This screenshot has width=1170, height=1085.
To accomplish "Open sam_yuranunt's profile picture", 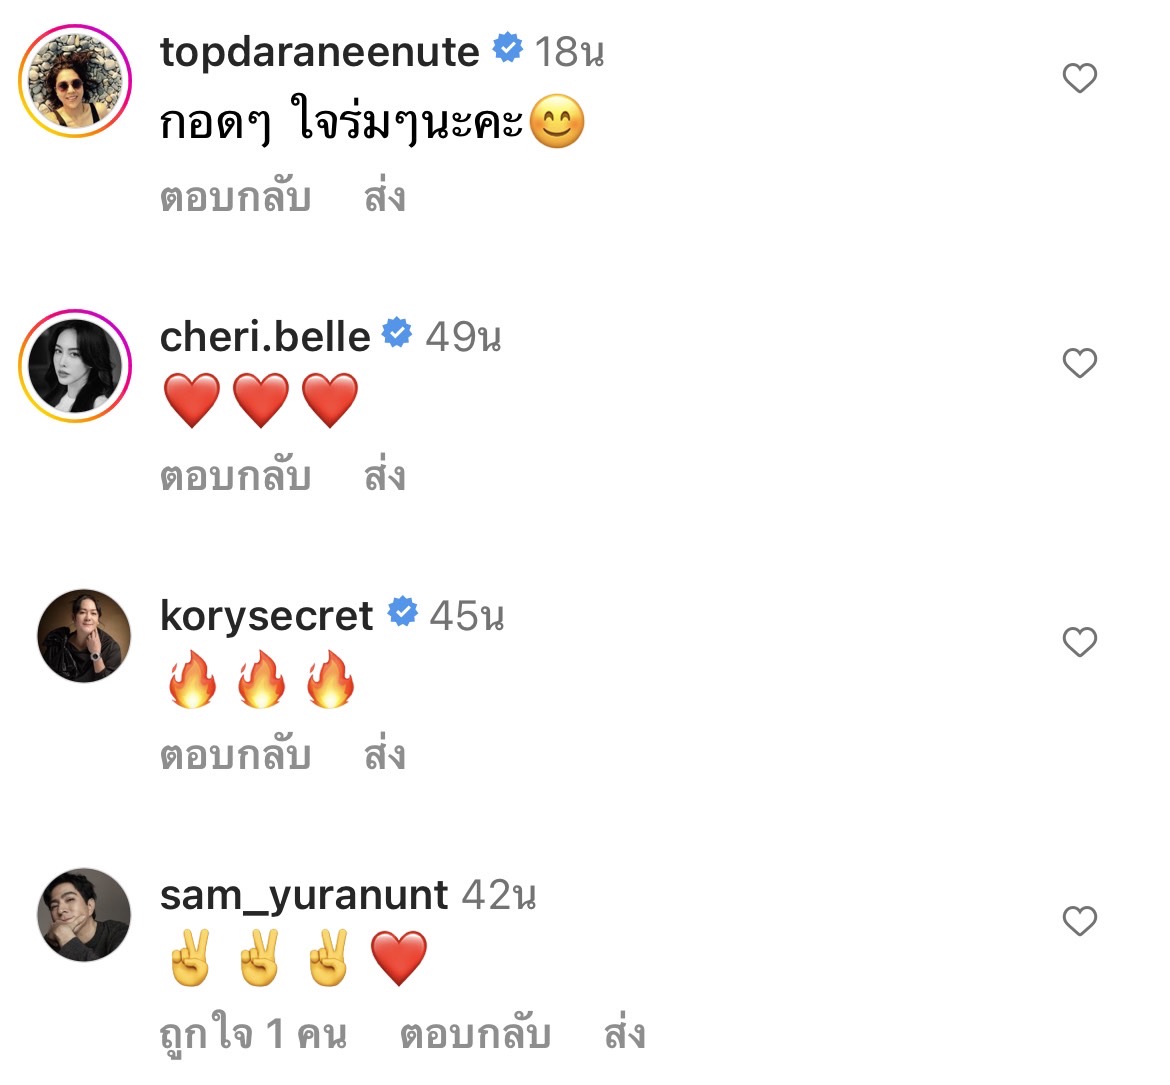I will tap(82, 915).
